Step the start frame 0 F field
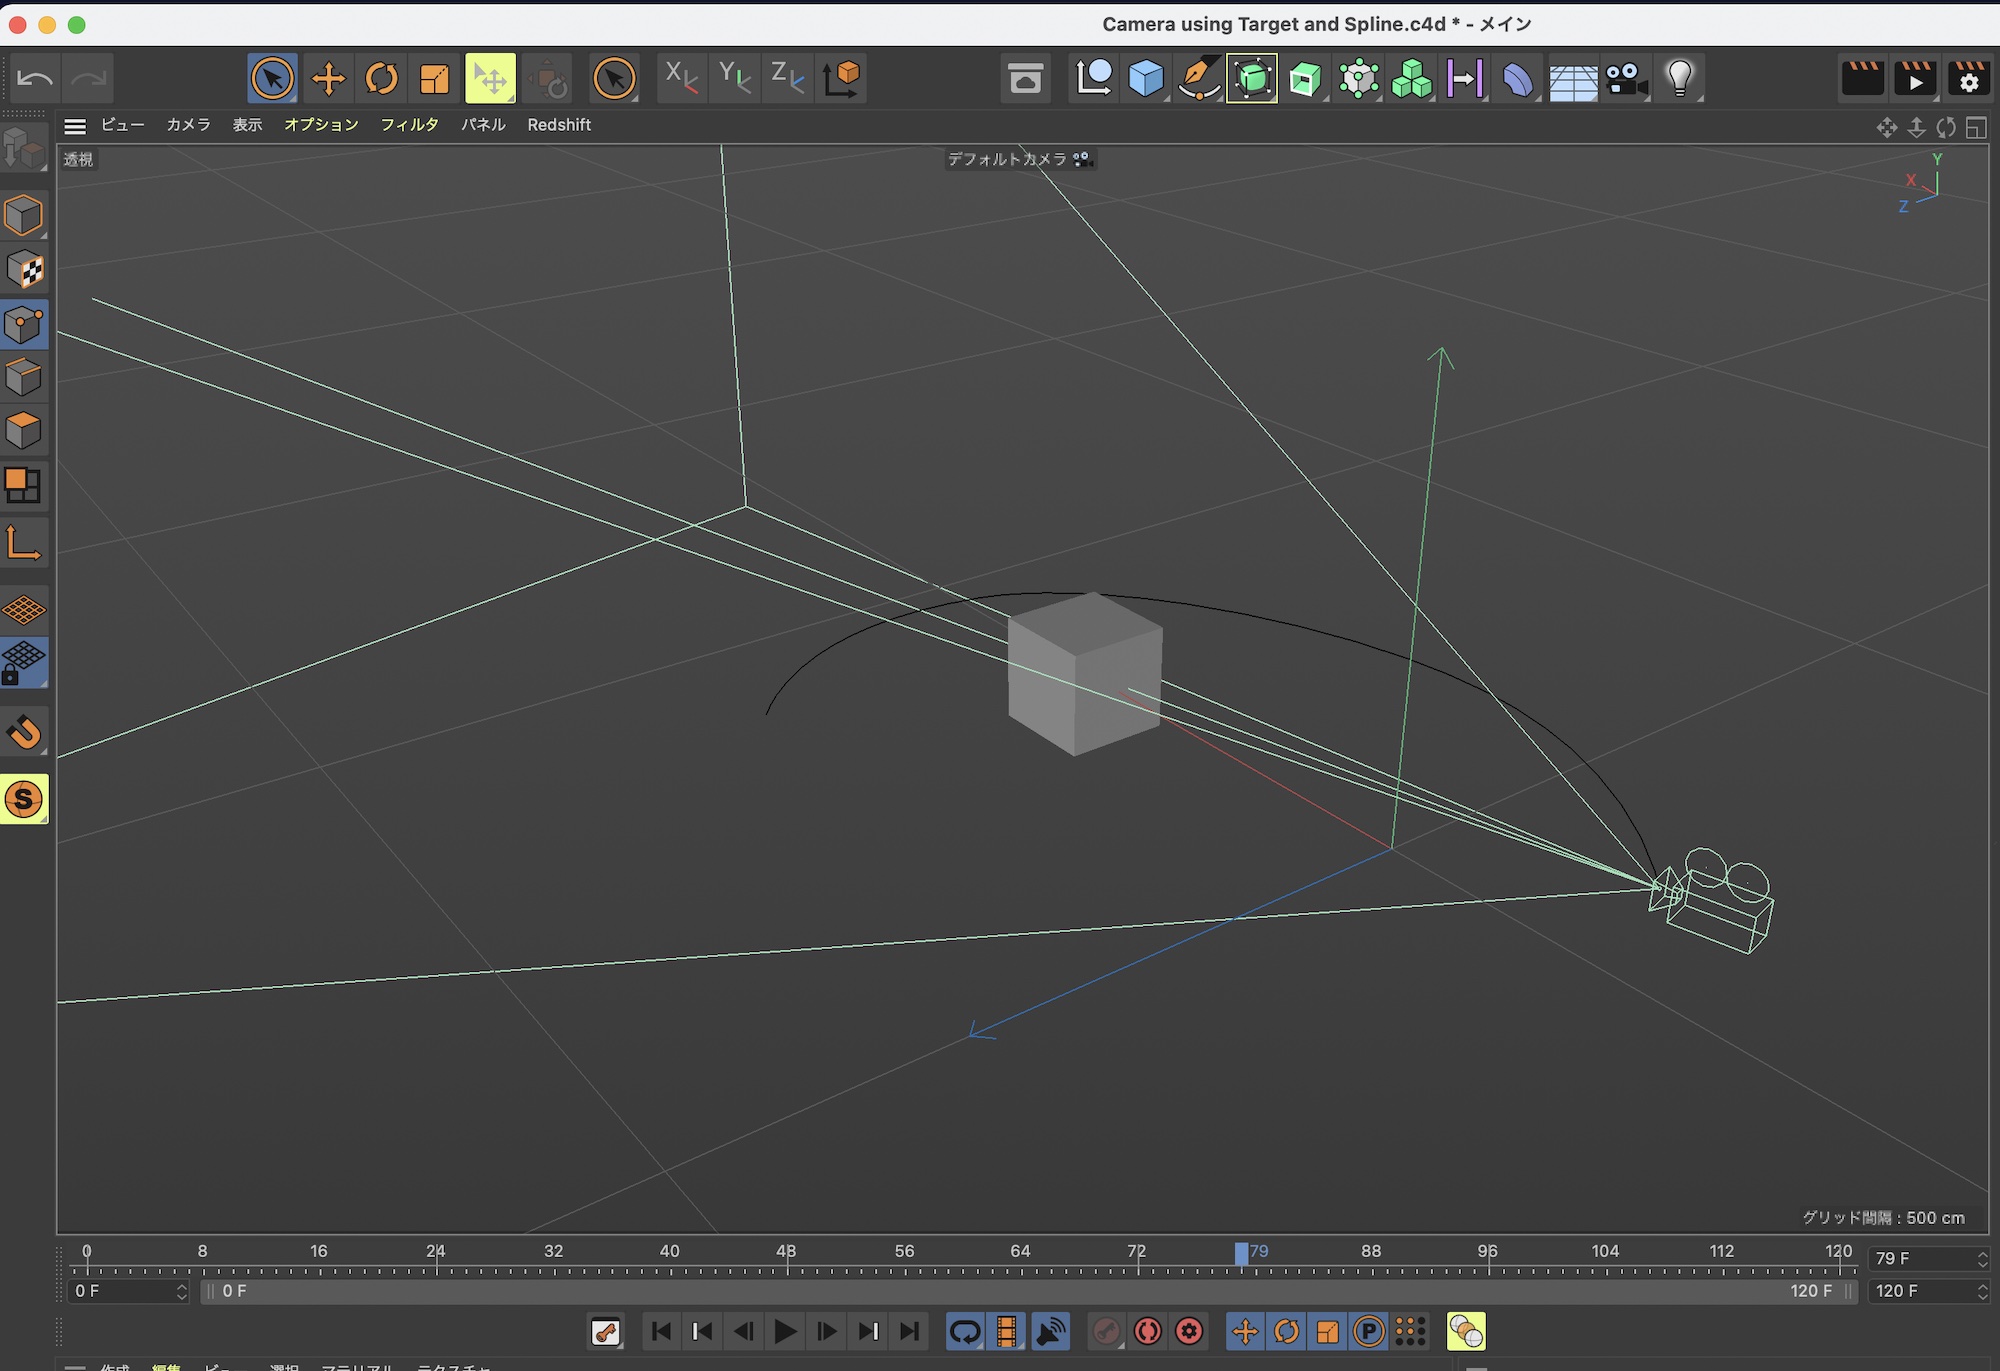Image resolution: width=2000 pixels, height=1371 pixels. point(181,1291)
